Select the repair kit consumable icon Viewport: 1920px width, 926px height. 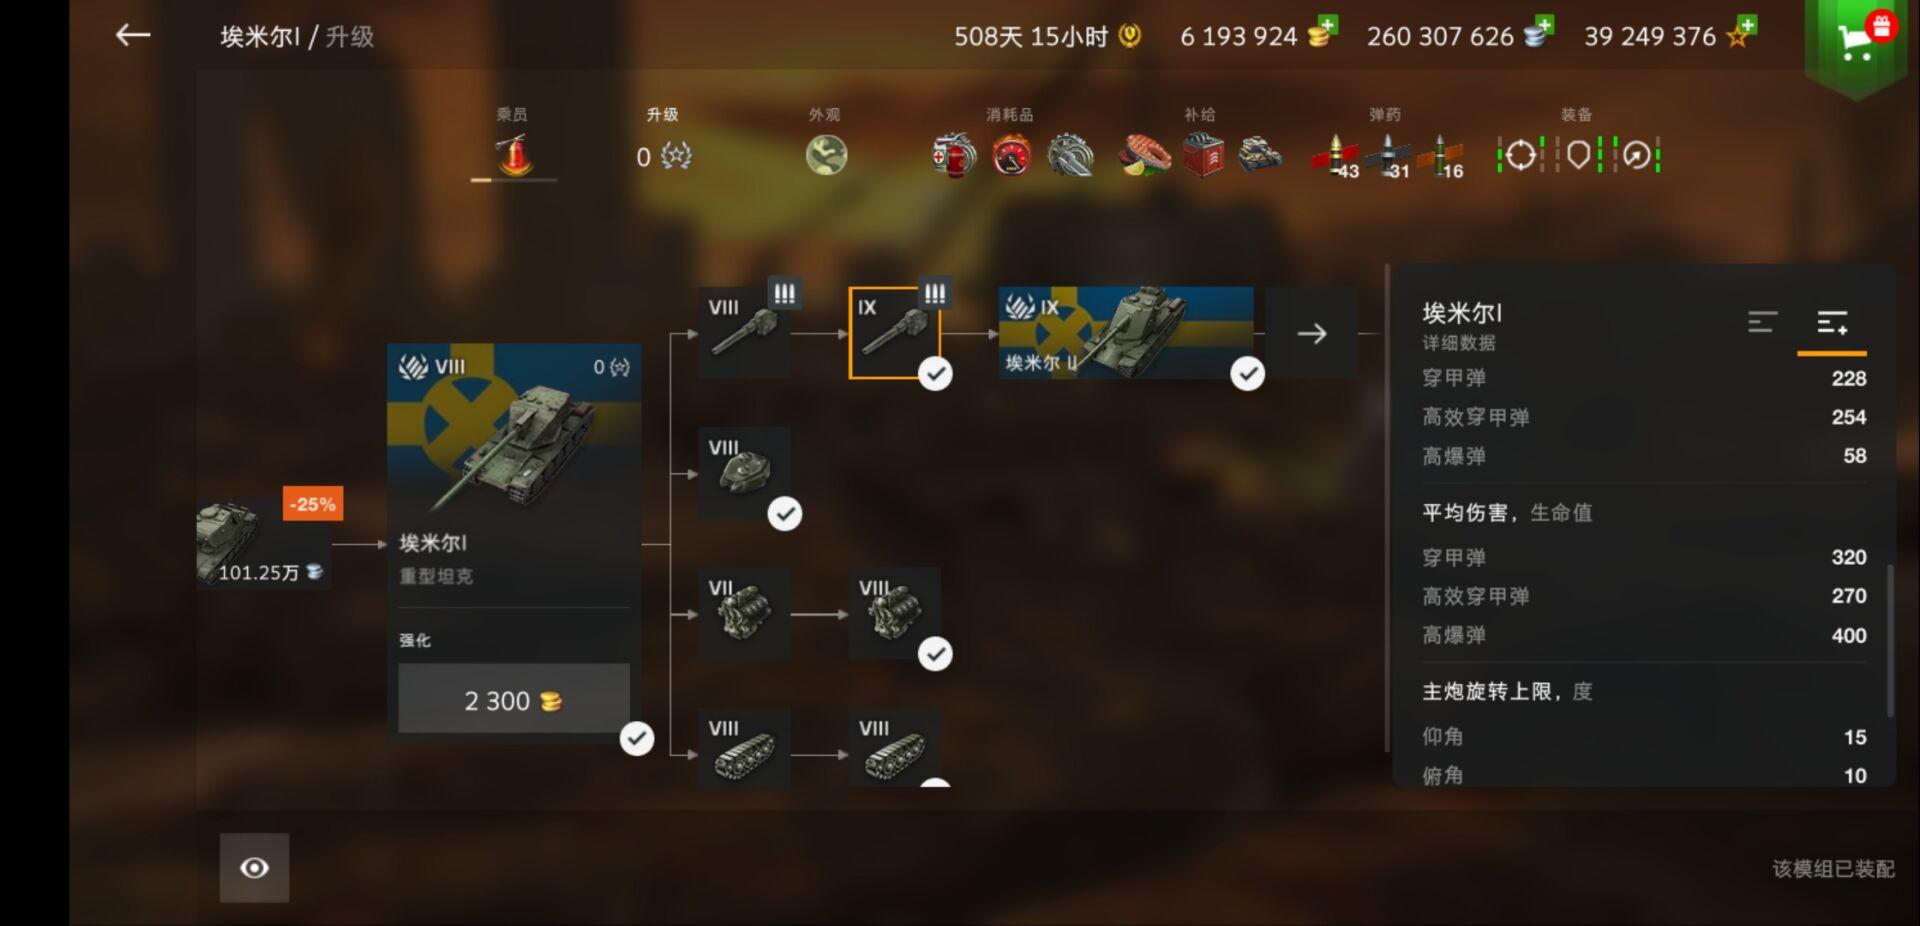[953, 155]
